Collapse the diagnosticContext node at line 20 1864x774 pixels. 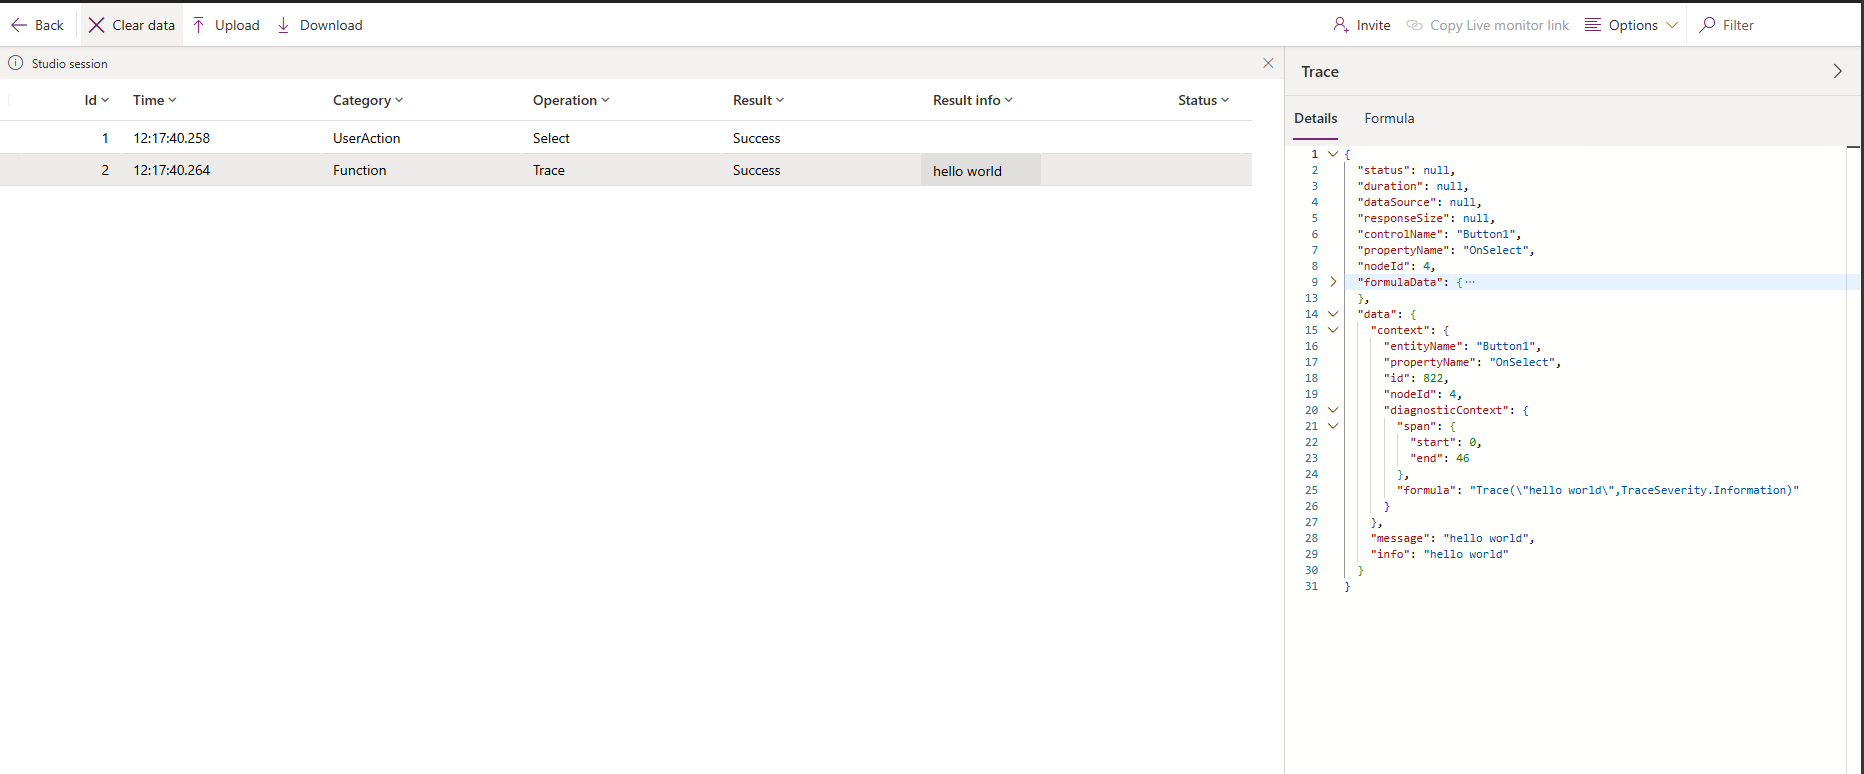point(1333,410)
